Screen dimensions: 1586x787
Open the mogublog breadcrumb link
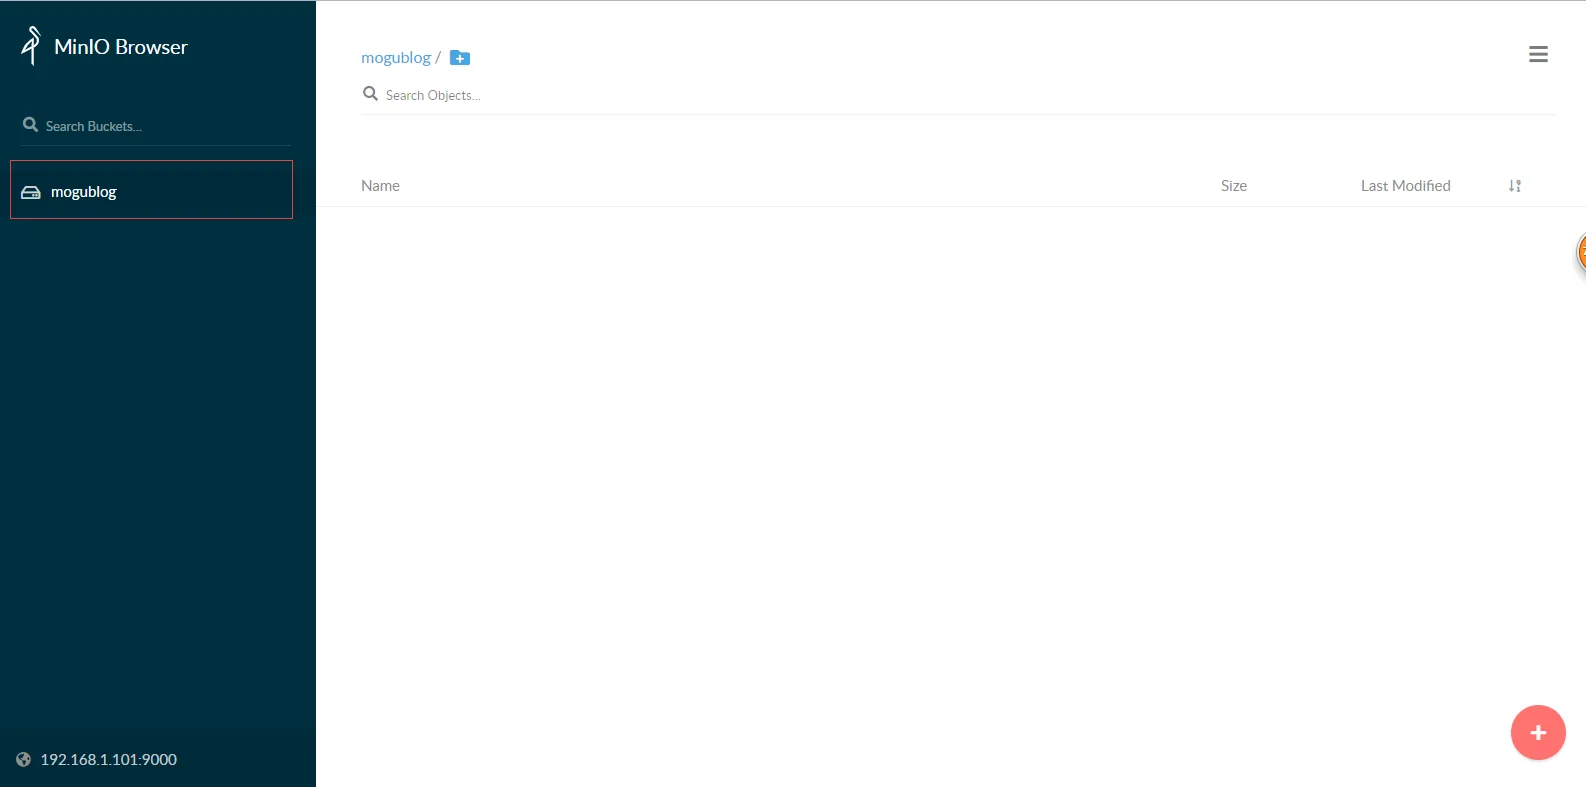[x=395, y=58]
